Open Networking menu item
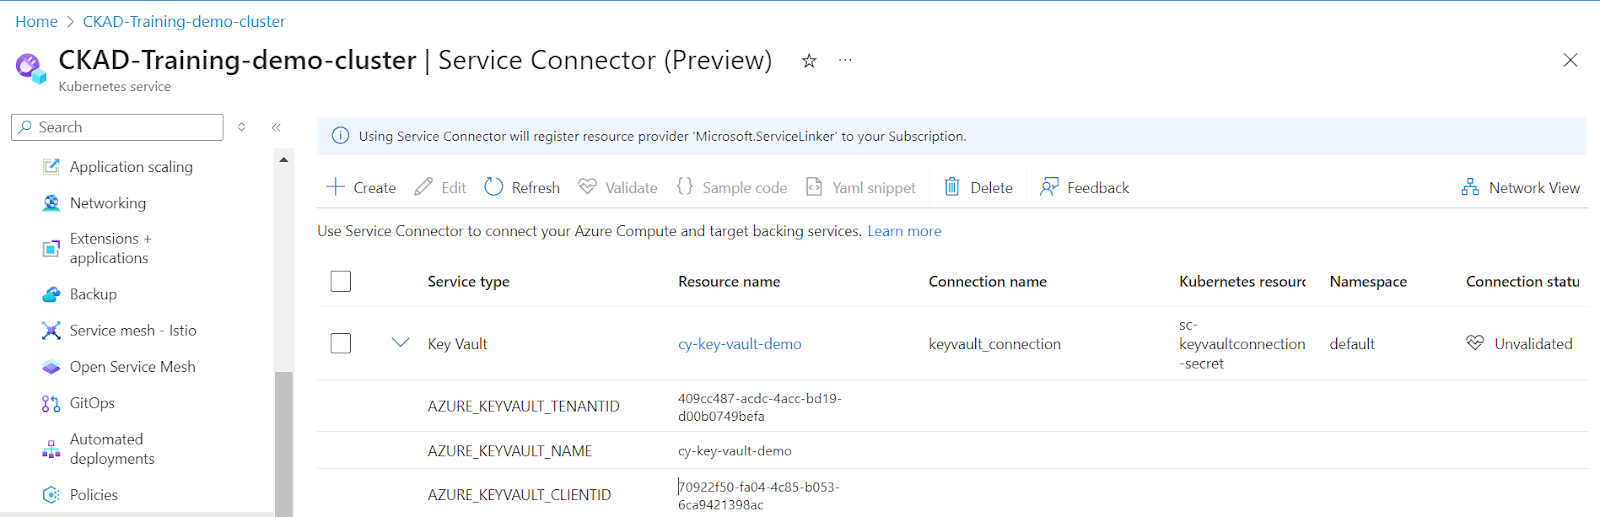This screenshot has width=1600, height=517. pyautogui.click(x=108, y=203)
